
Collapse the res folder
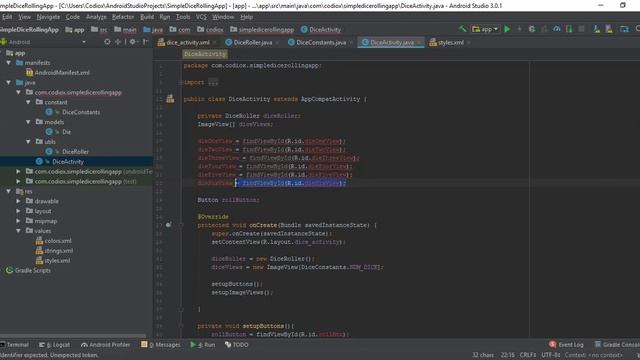(x=9, y=191)
